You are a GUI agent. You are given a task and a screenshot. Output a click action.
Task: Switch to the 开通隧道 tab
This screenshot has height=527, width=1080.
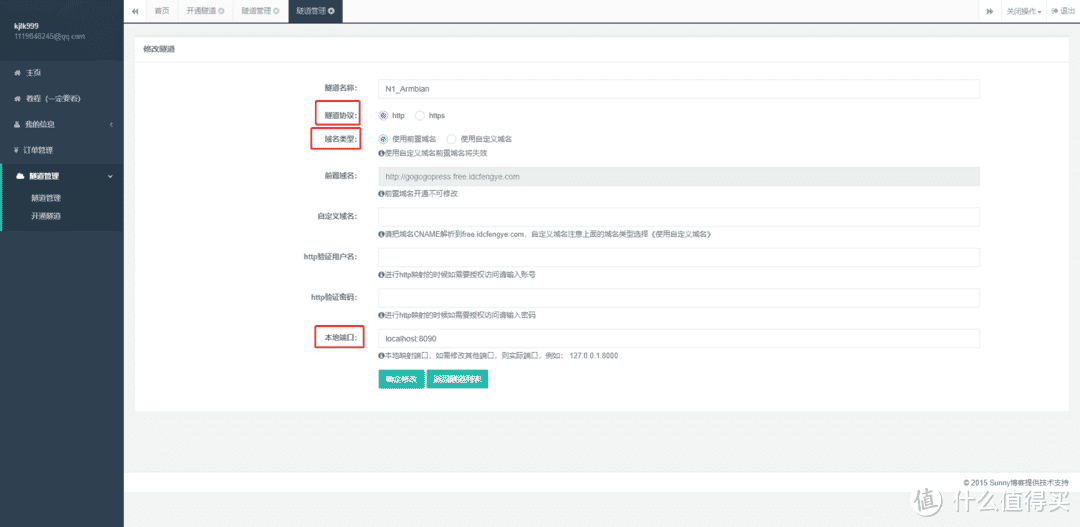[x=205, y=11]
